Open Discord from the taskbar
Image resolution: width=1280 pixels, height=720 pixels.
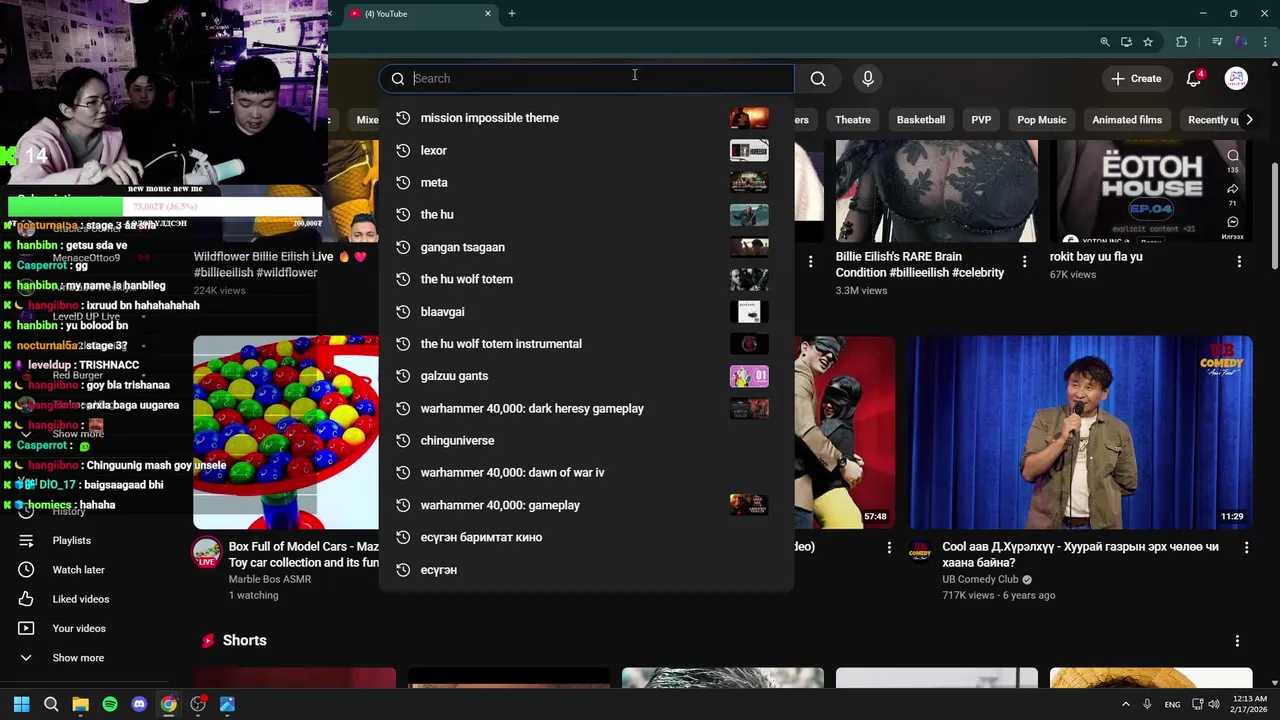pos(139,704)
